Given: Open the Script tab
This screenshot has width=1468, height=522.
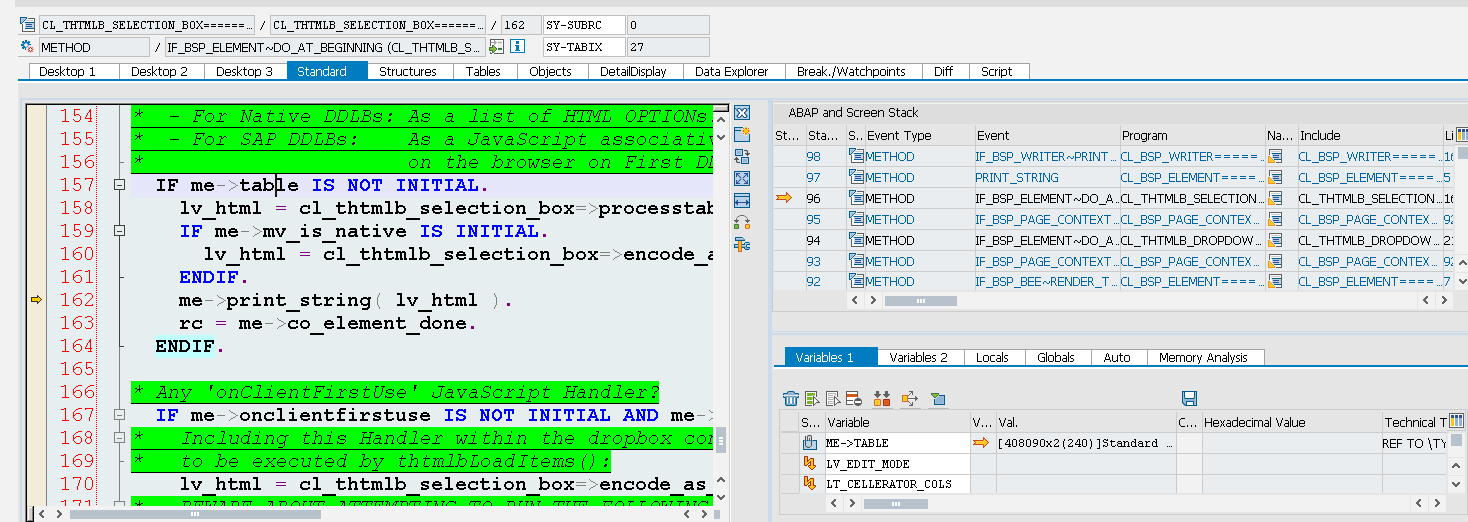Looking at the screenshot, I should tap(997, 71).
